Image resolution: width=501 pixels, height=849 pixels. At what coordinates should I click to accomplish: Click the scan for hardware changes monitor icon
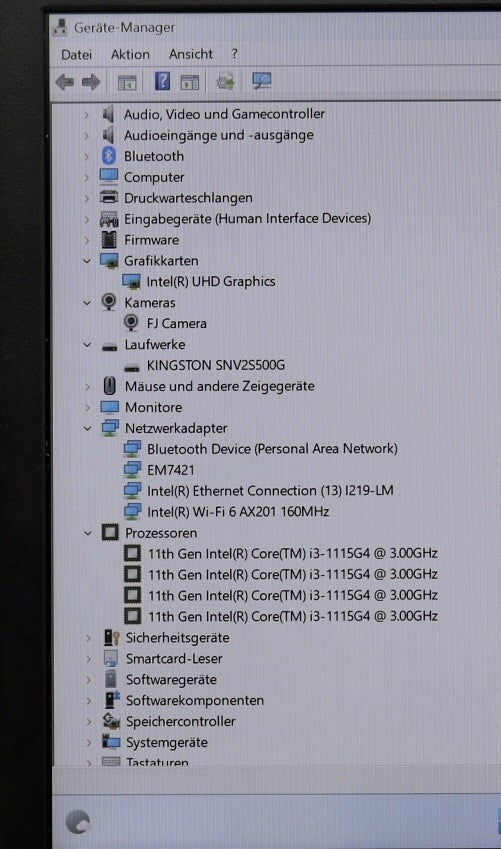(x=262, y=81)
